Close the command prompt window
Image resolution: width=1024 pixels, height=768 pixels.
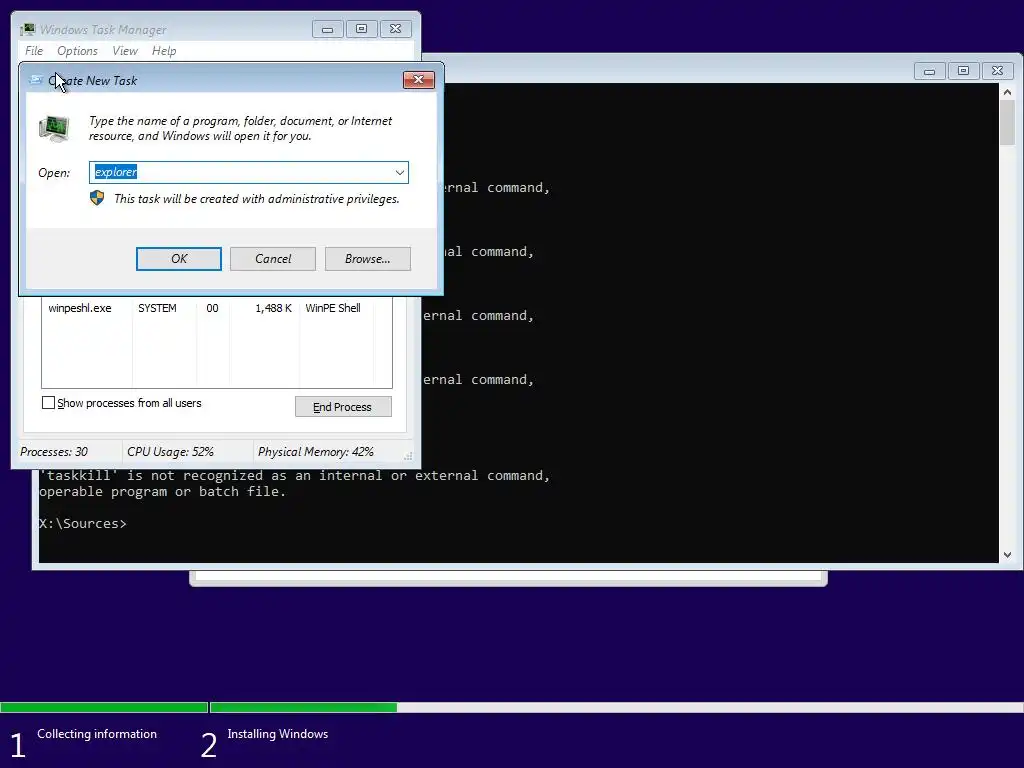point(997,71)
